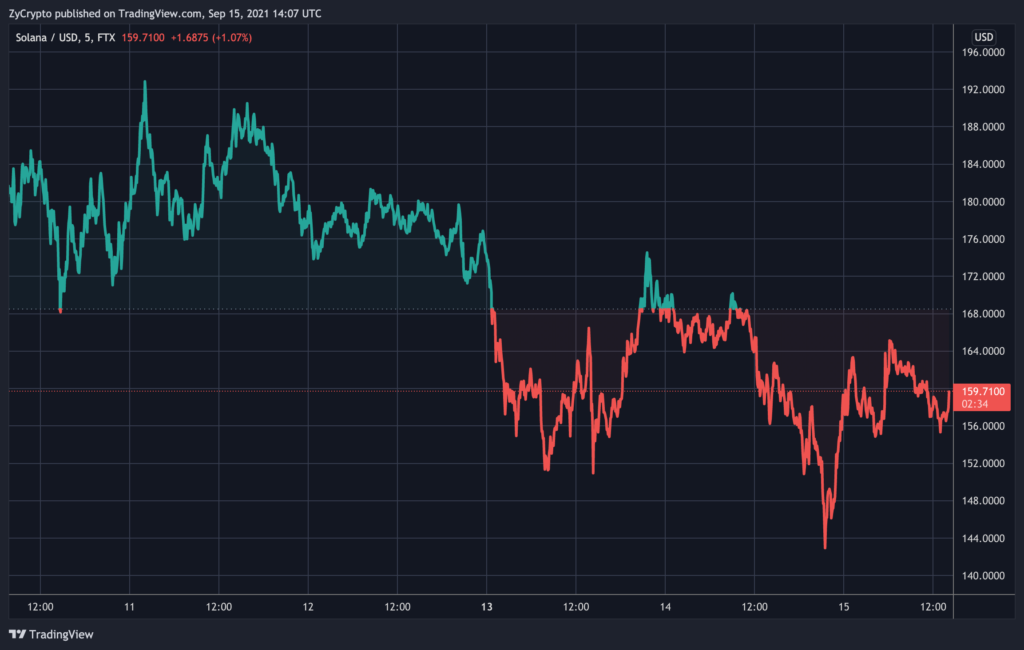Viewport: 1024px width, 650px height.
Task: Click the date label 11 on time axis
Action: [x=129, y=607]
